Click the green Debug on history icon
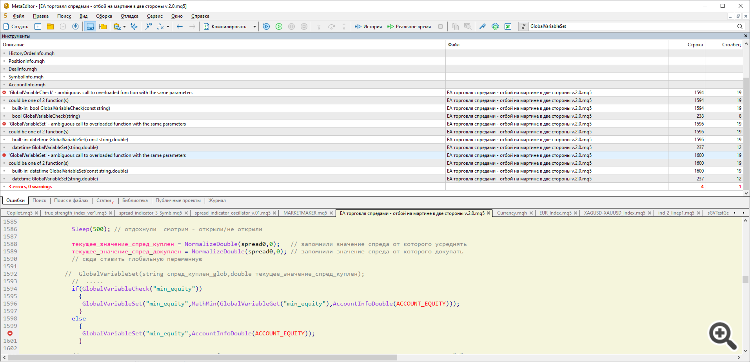This screenshot has width=750, height=362. tap(279, 26)
